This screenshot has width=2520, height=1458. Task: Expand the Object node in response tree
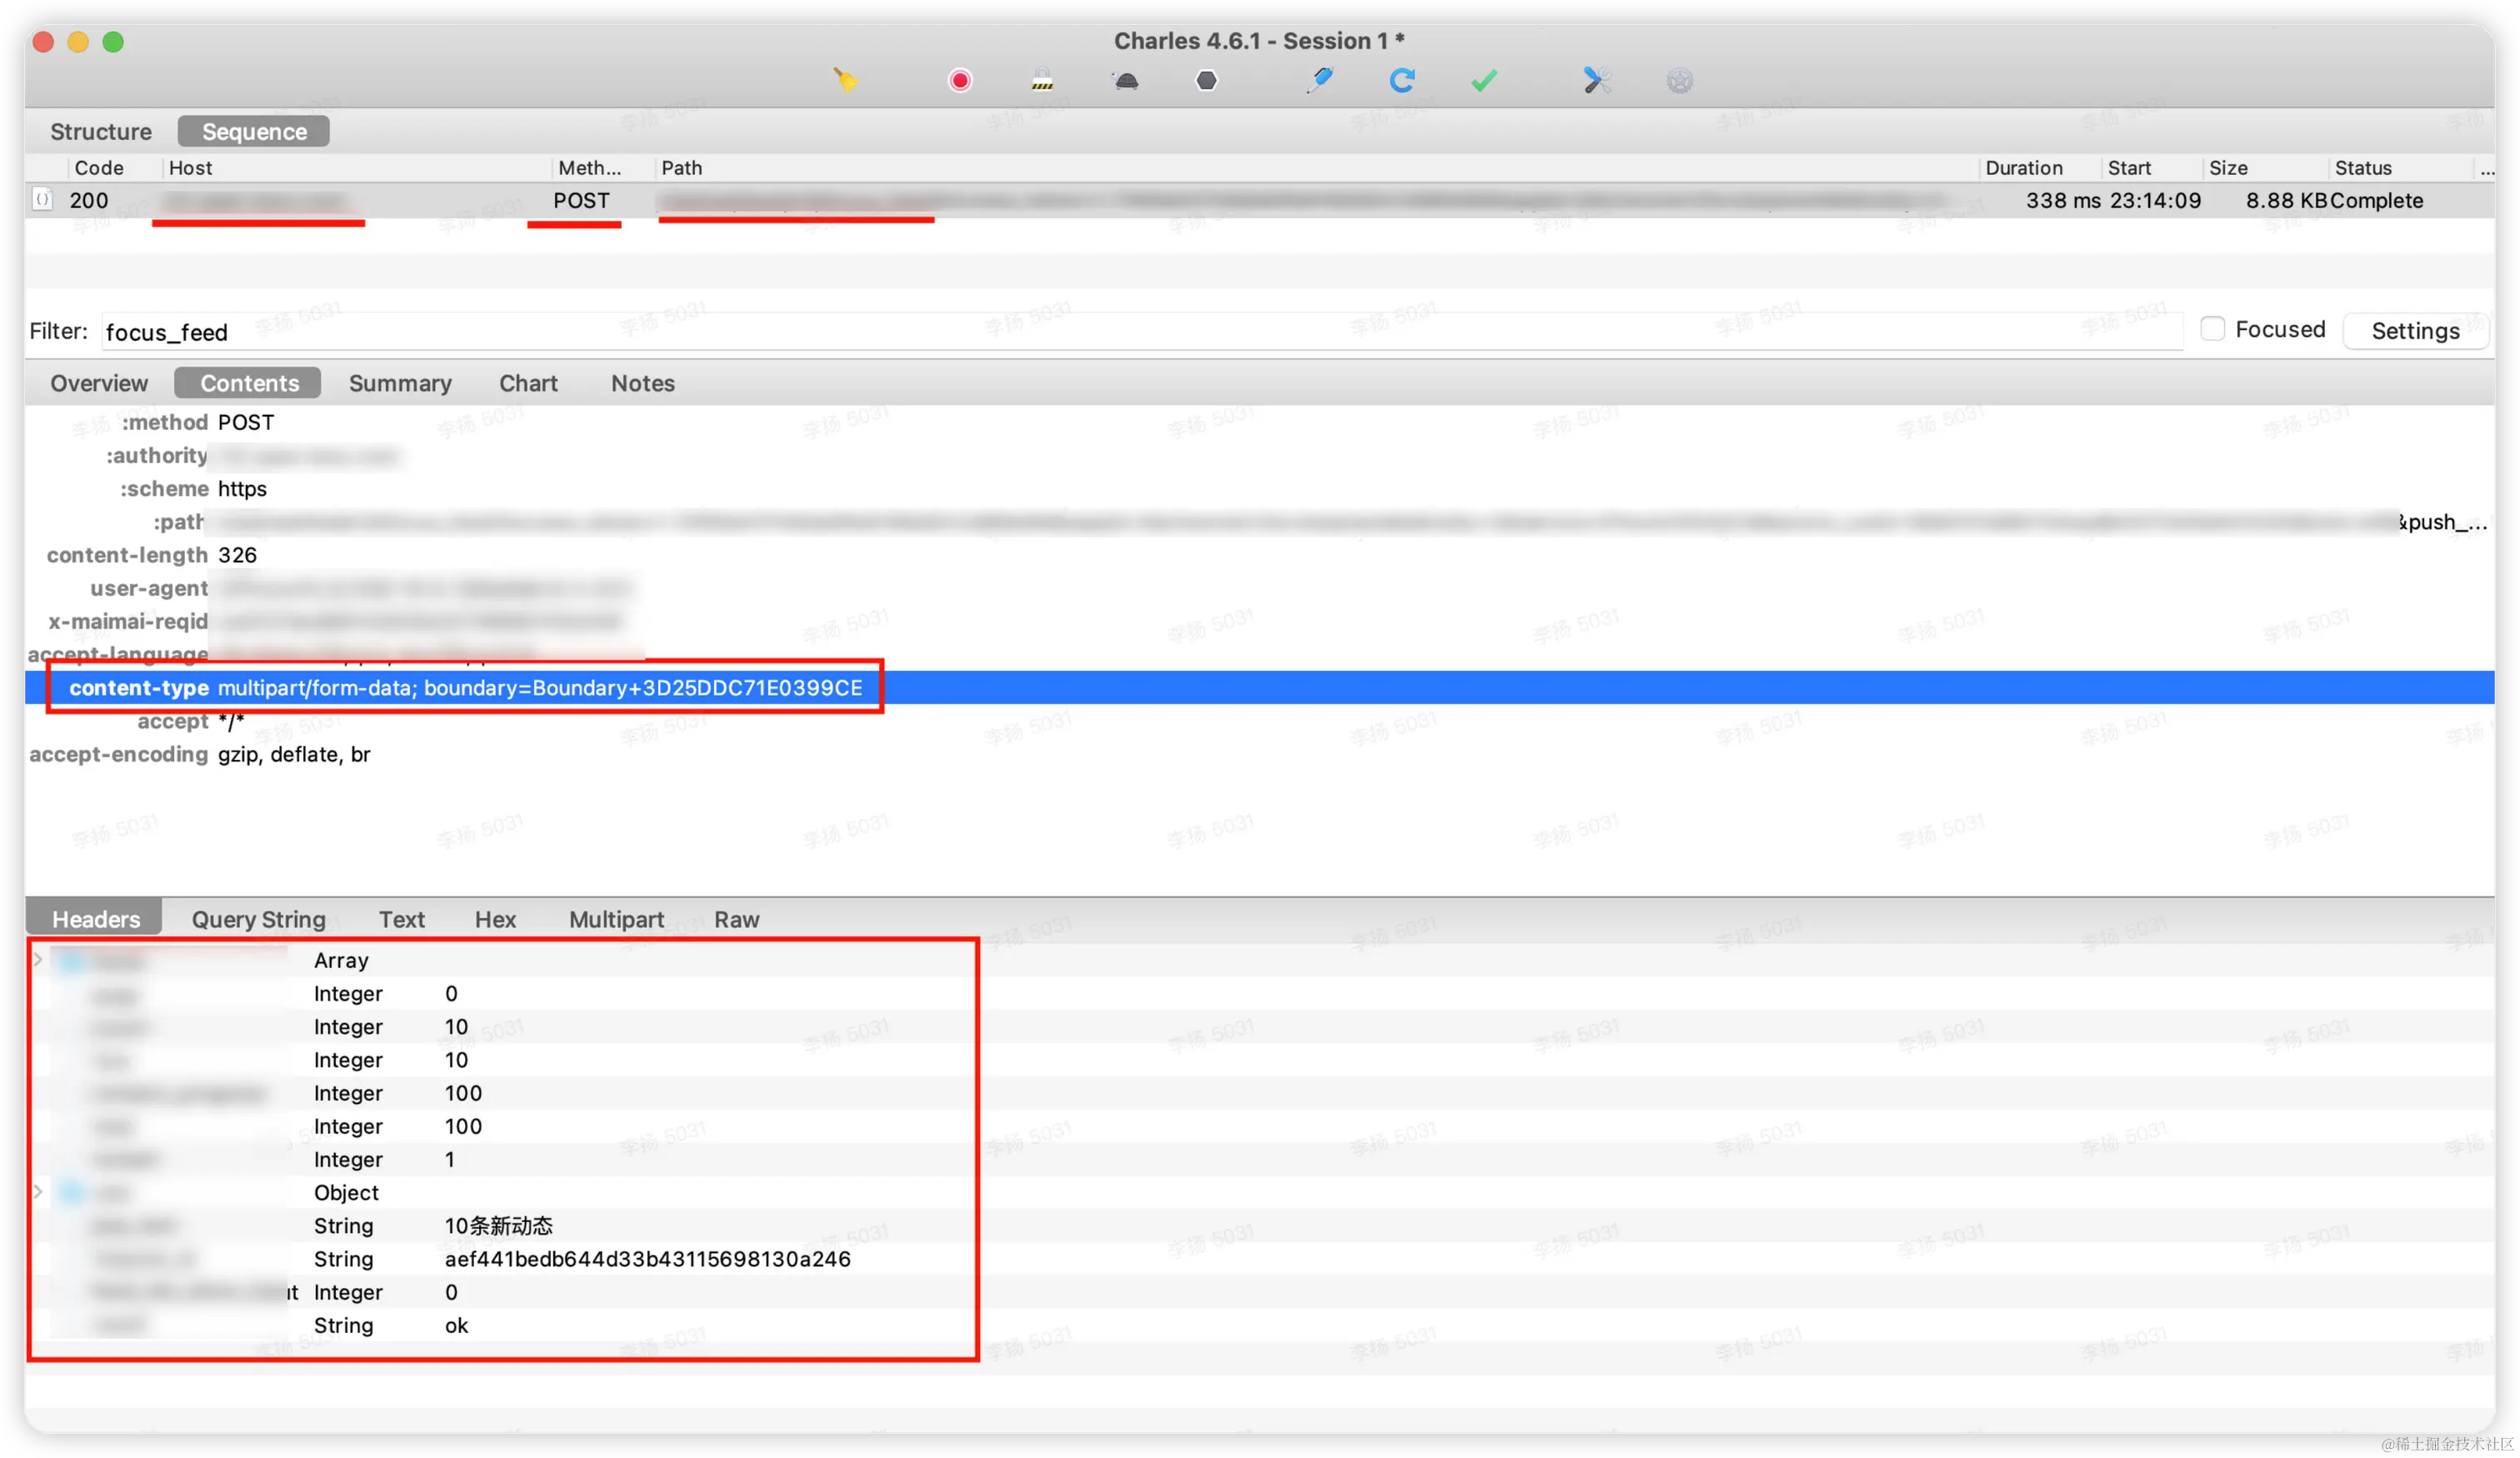pos(38,1192)
